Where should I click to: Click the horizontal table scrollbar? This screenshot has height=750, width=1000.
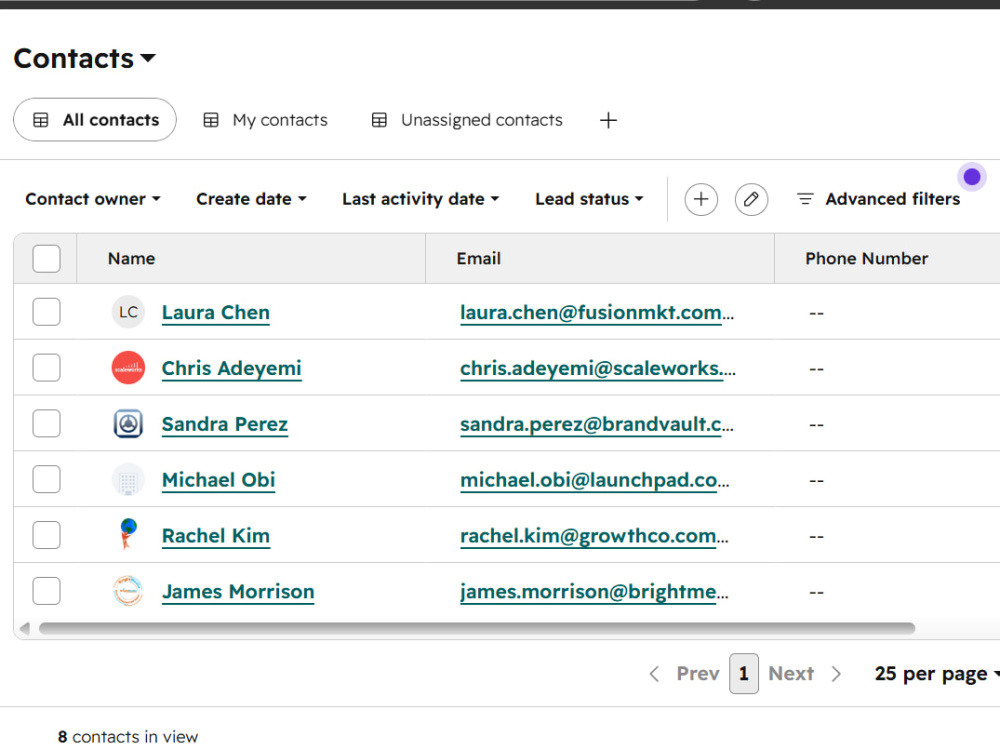coord(477,628)
